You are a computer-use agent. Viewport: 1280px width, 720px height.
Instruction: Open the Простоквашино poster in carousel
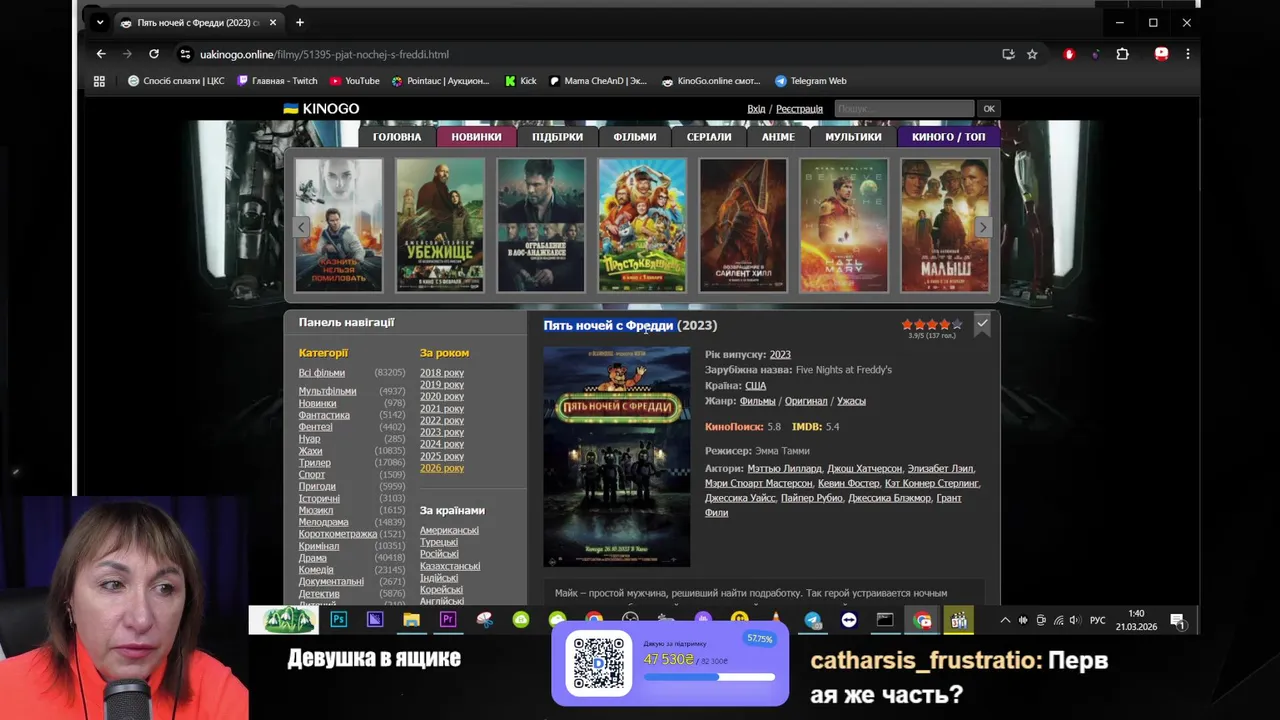(642, 225)
